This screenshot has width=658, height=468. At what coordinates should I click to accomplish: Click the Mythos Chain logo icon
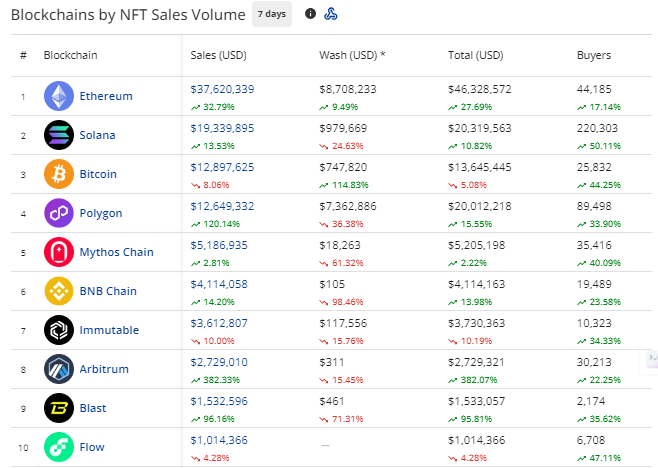[x=59, y=252]
